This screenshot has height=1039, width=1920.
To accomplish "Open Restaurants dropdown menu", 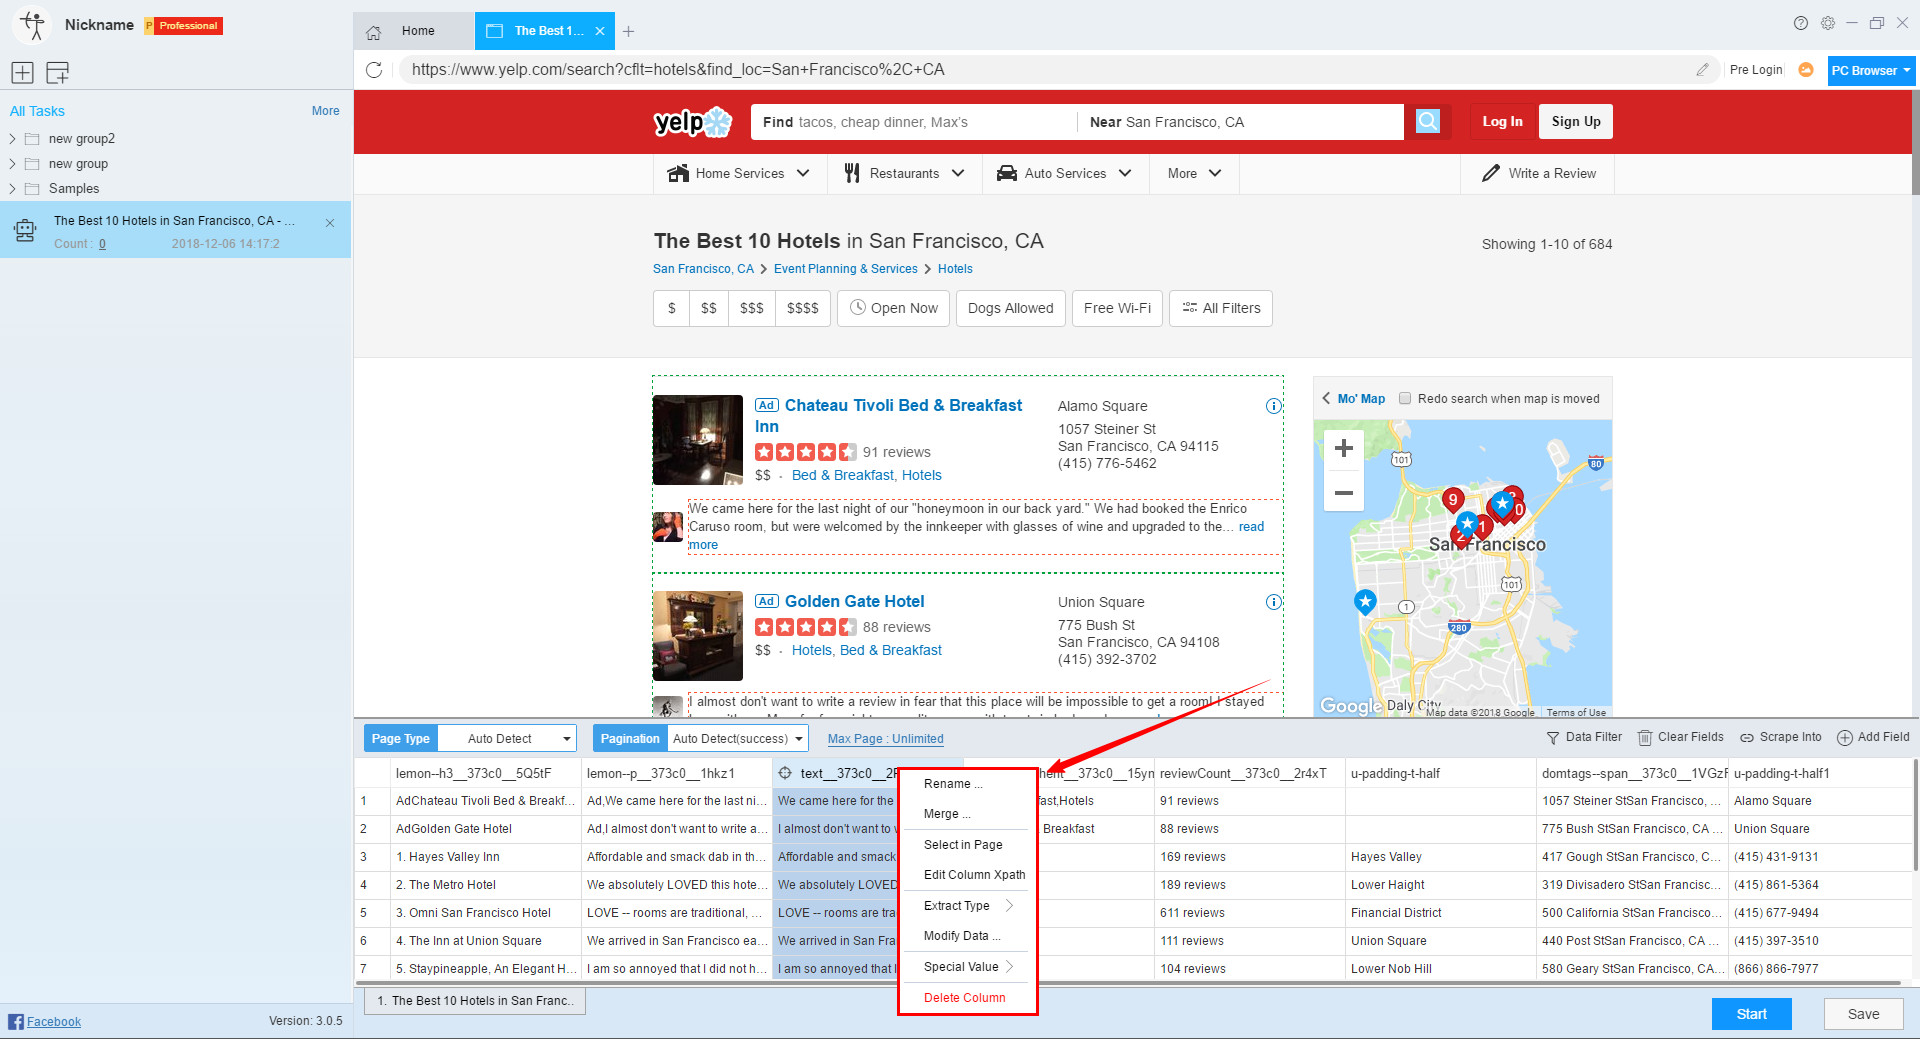I will pos(904,173).
